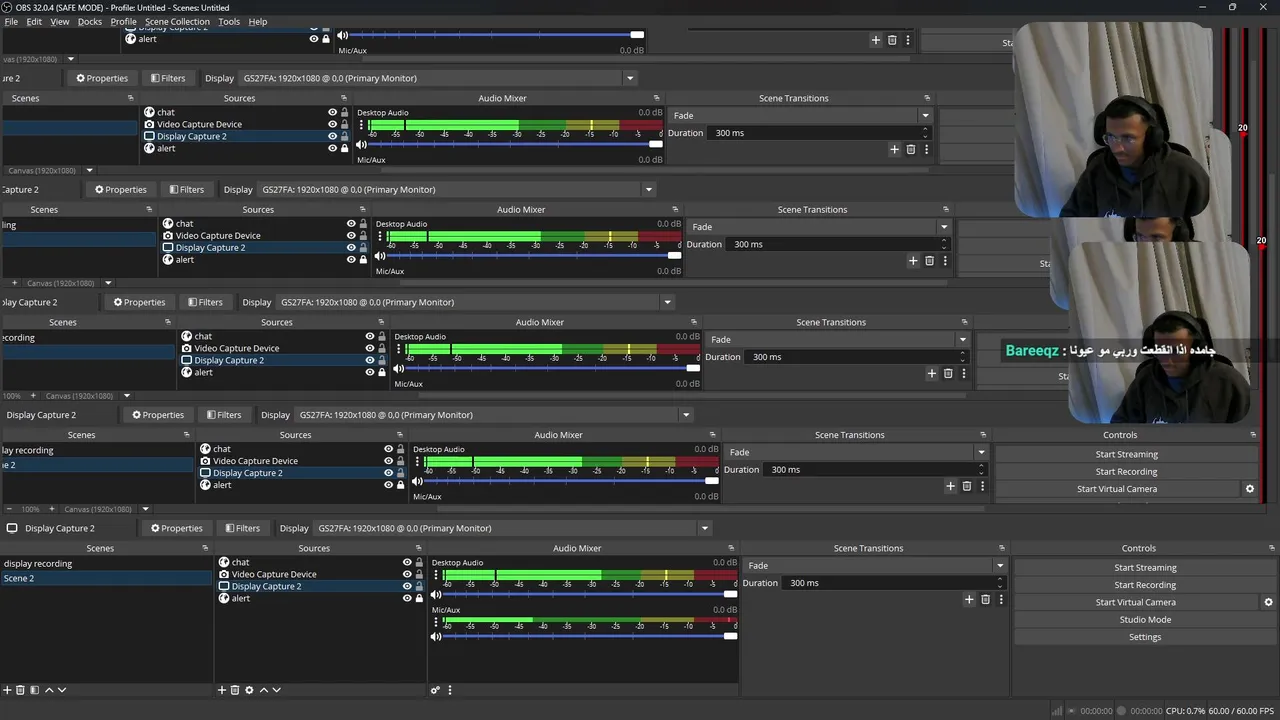Click 'CPU: 0.7%' in status bar

(x=1186, y=711)
